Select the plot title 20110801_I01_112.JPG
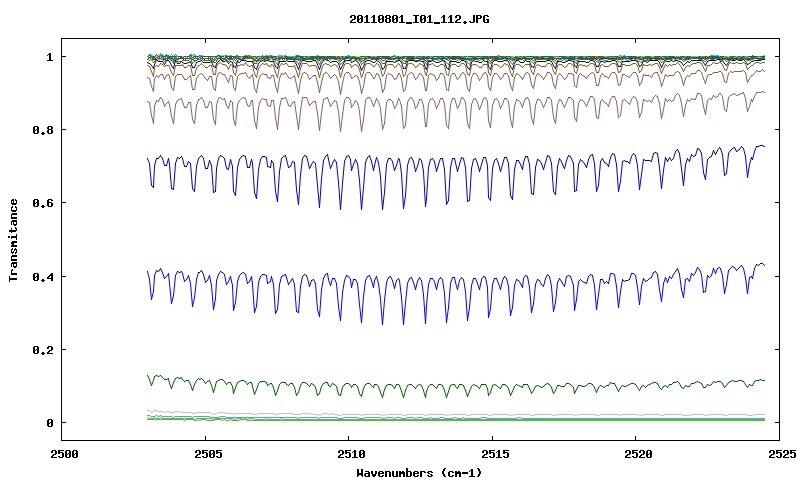This screenshot has height=480, width=800. point(419,19)
